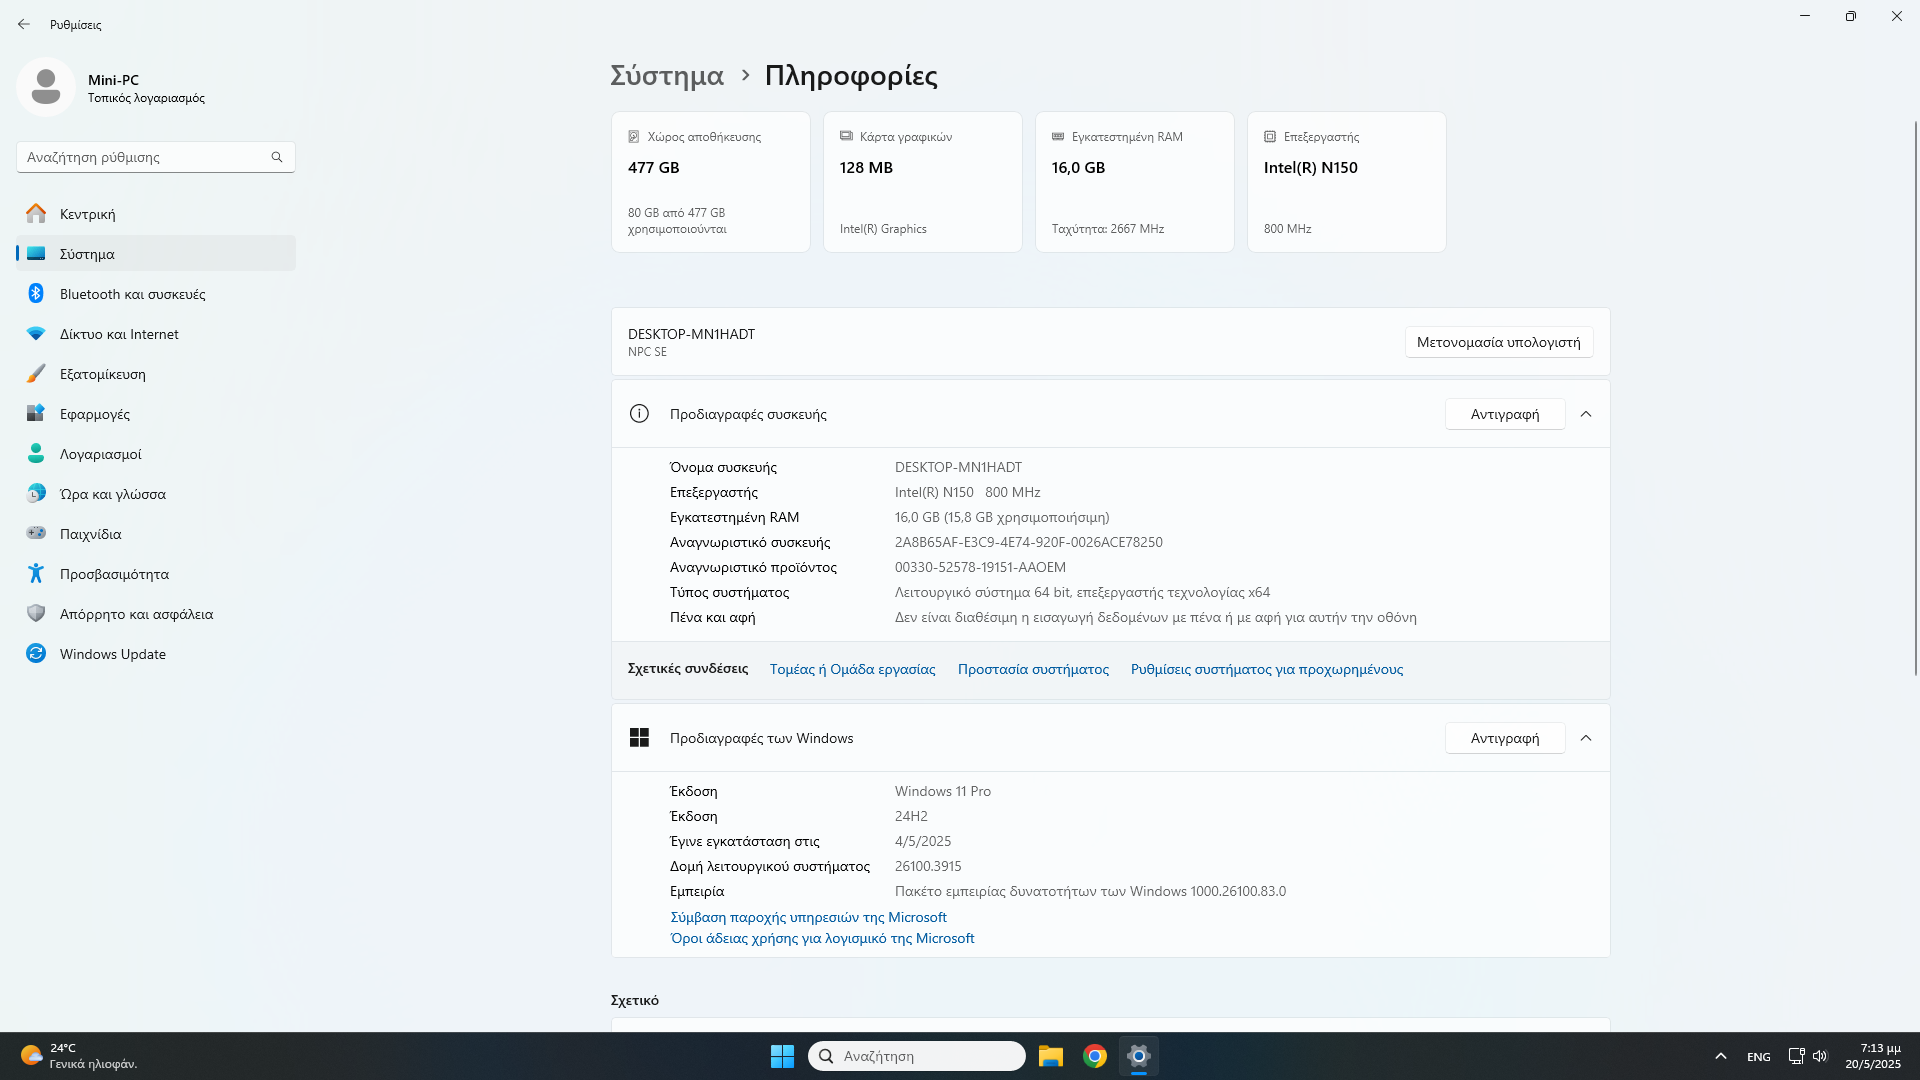Open Προστασία συστήματος link

(1033, 669)
